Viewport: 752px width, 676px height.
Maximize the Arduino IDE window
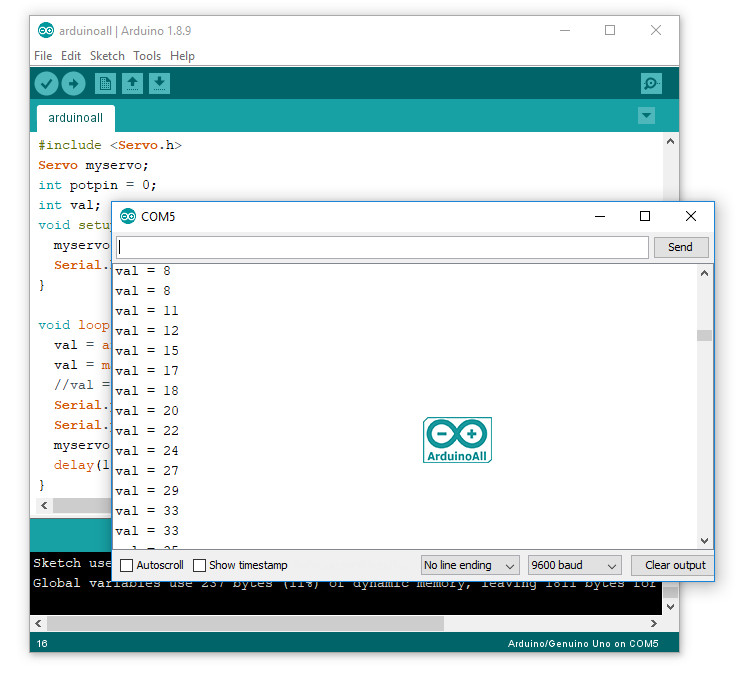point(610,30)
